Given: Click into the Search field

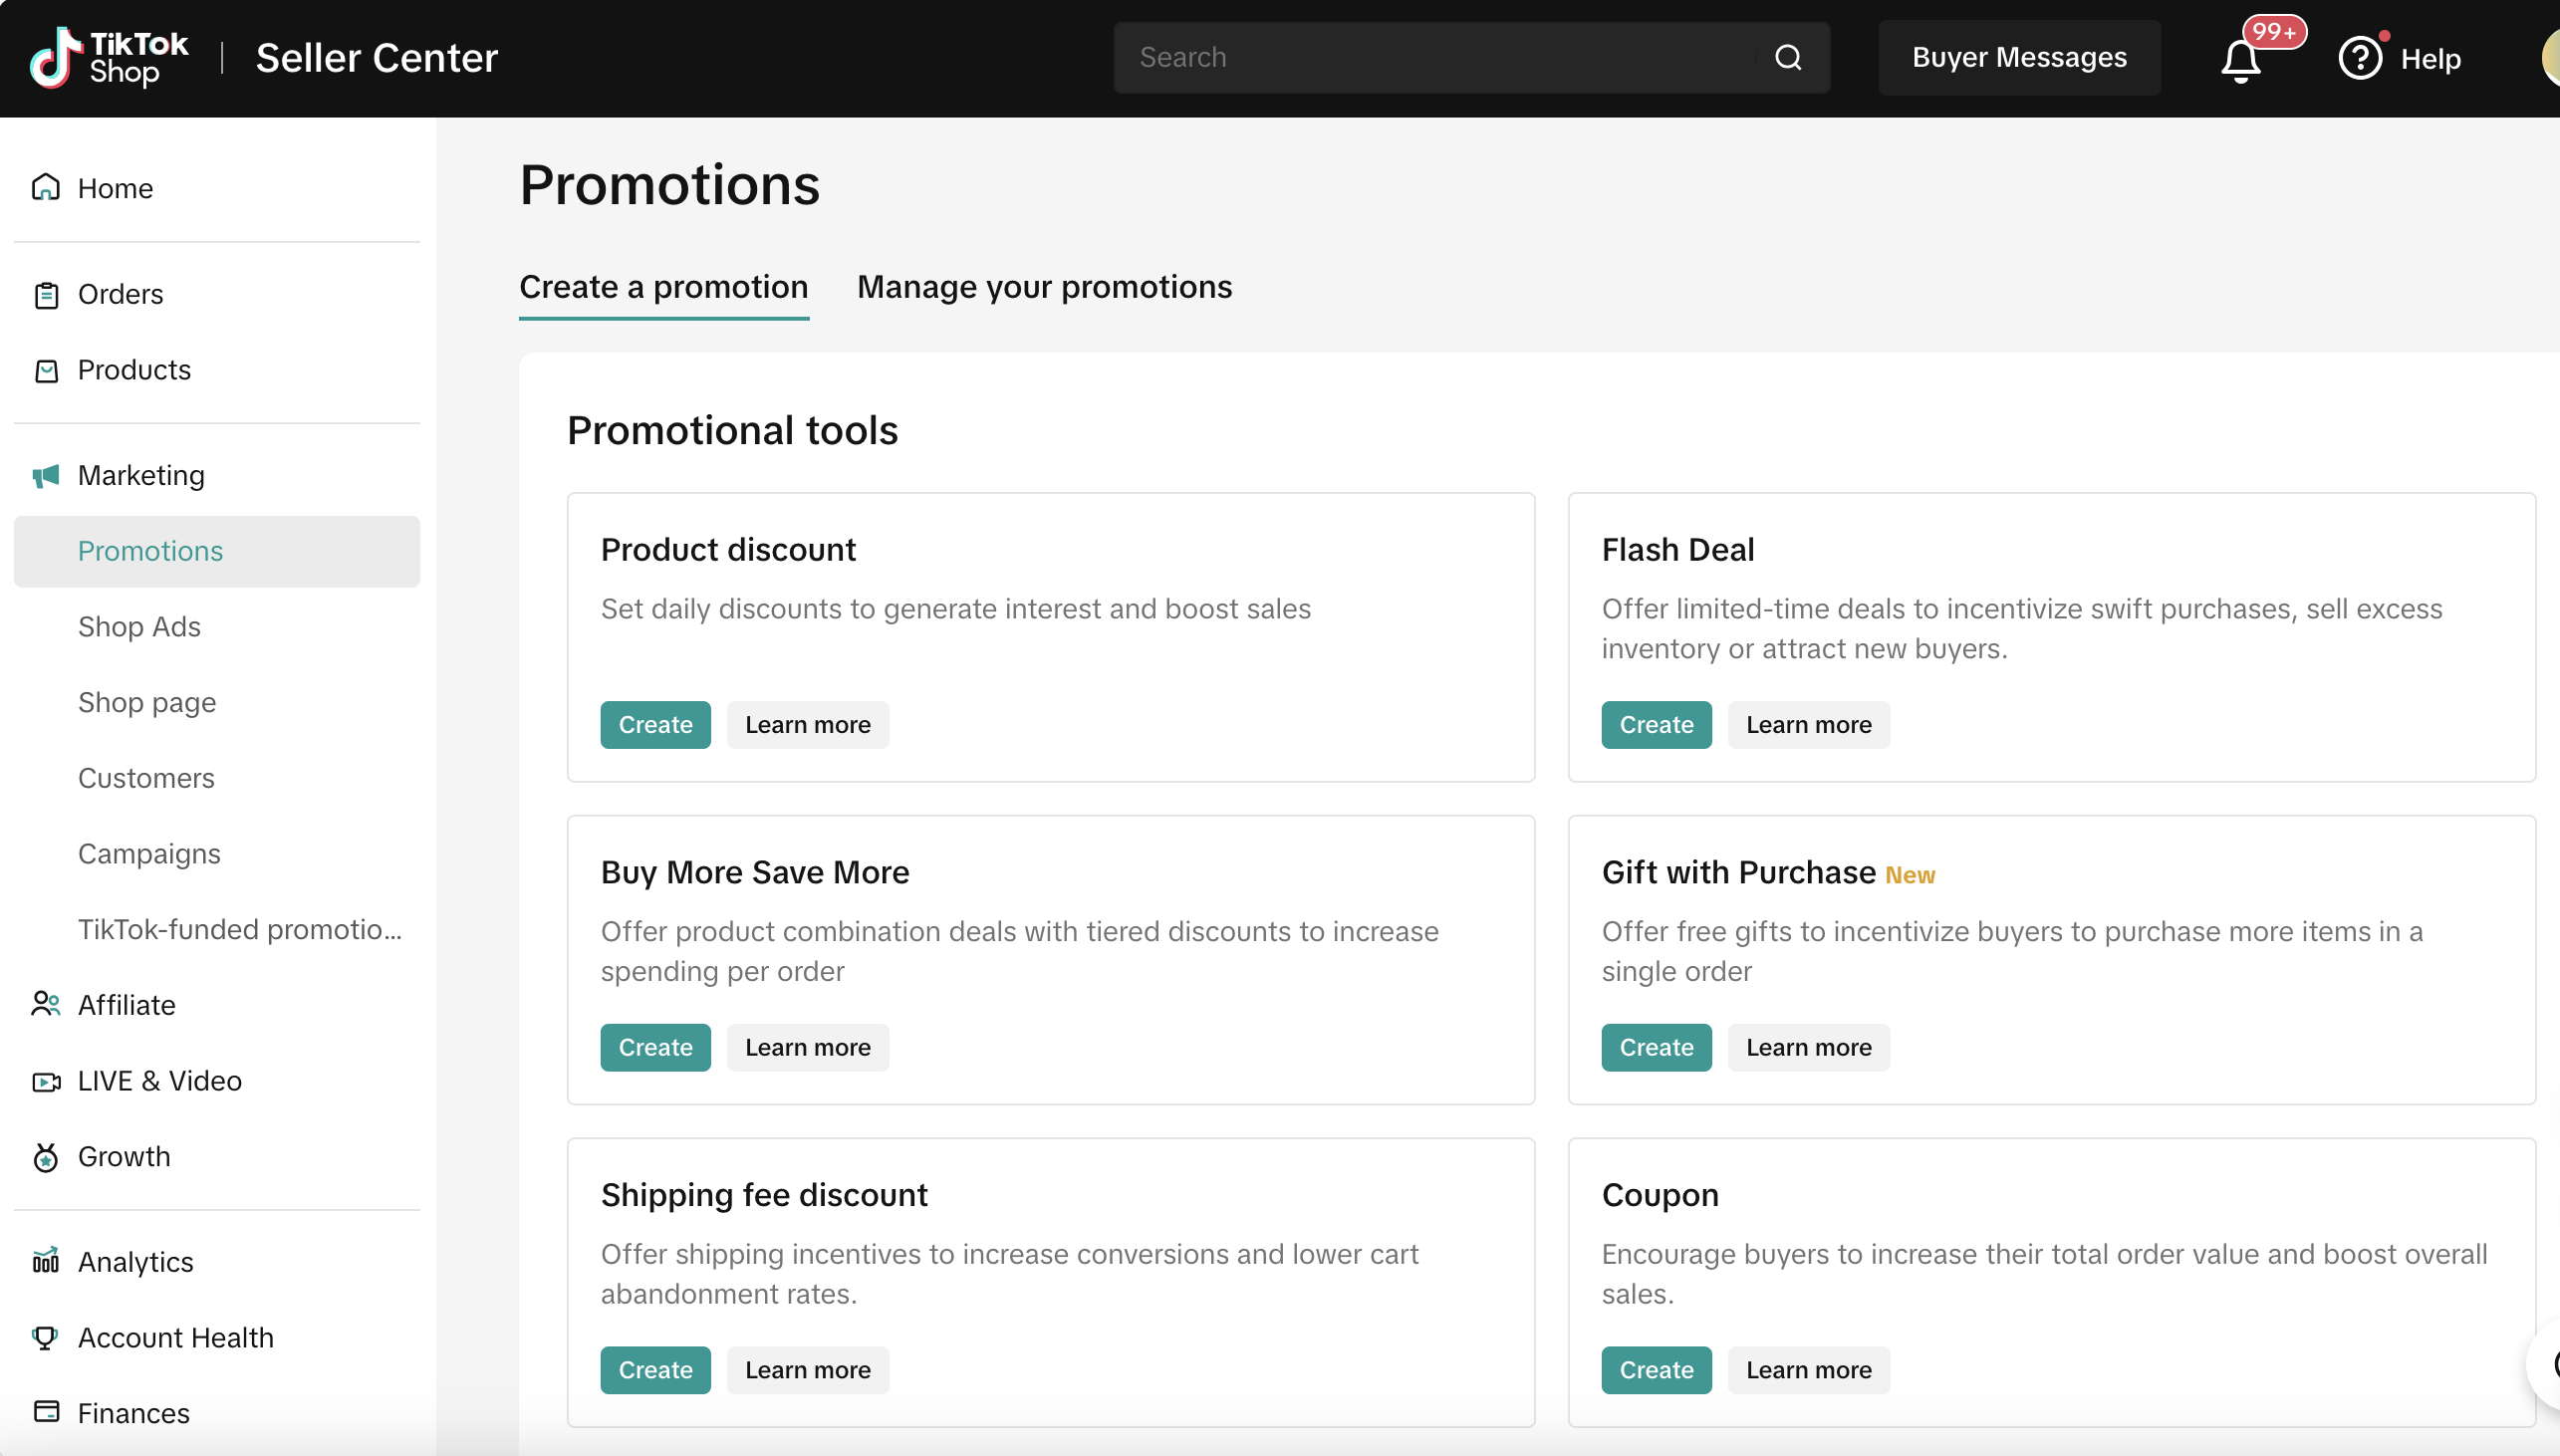Looking at the screenshot, I should 1440,58.
